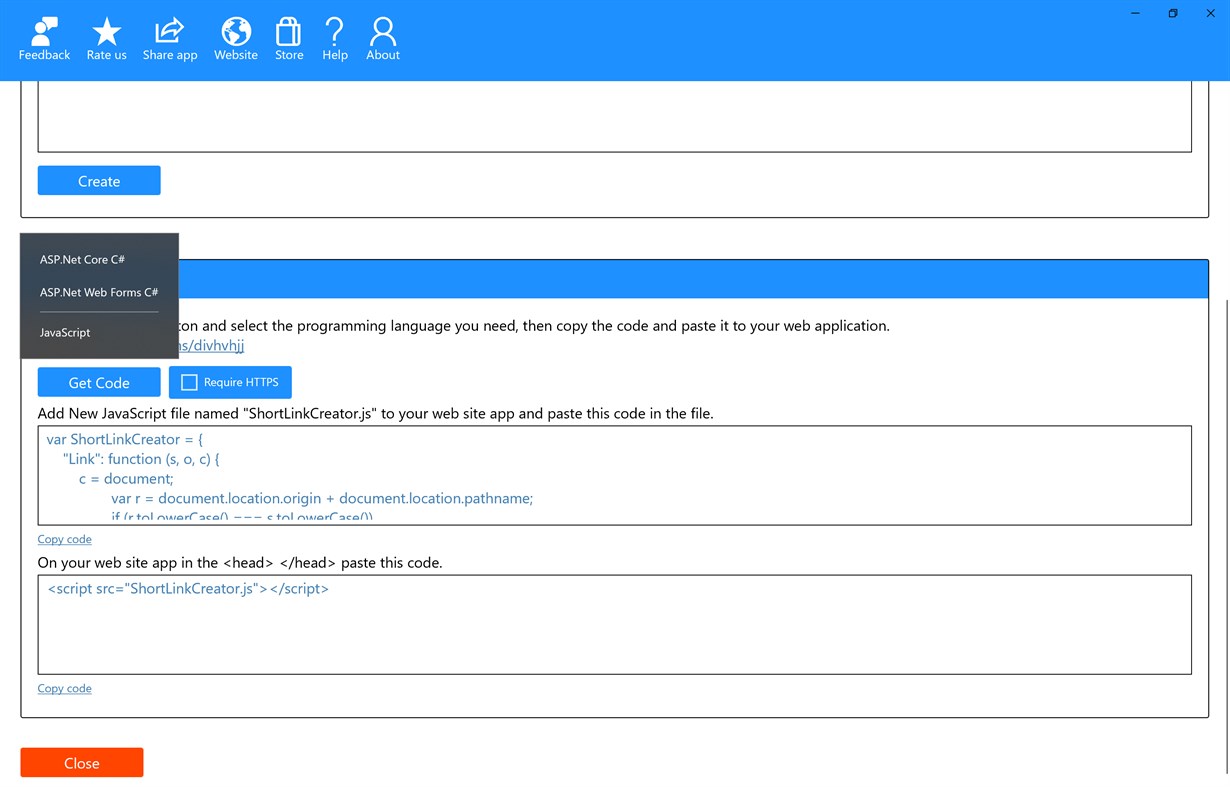Restore the window with the restore button

pos(1173,13)
